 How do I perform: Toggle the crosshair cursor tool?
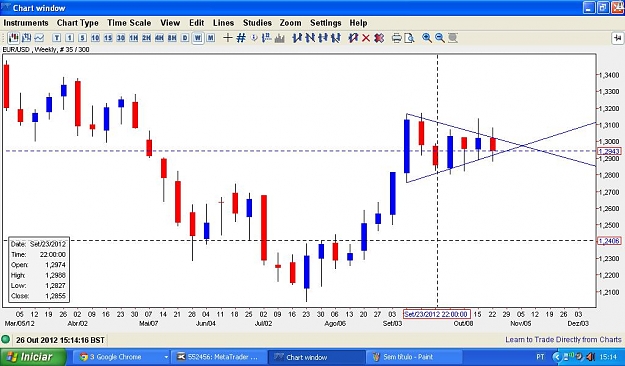click(x=228, y=38)
